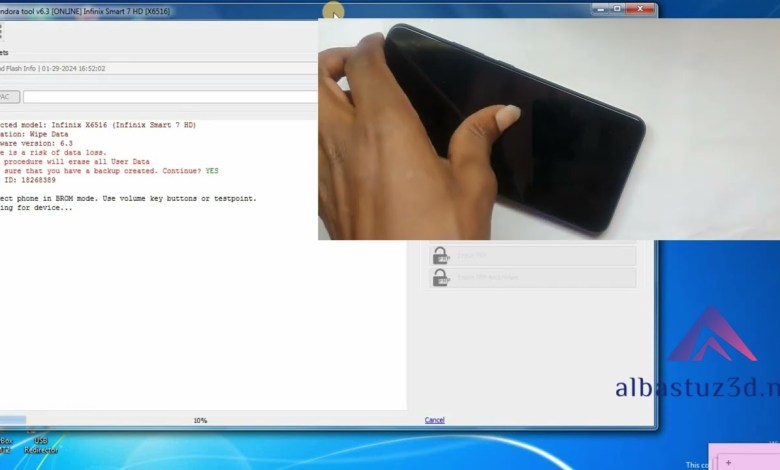
Task: Select the "Selected model: Infinix X6516" log line
Action: tap(100, 125)
